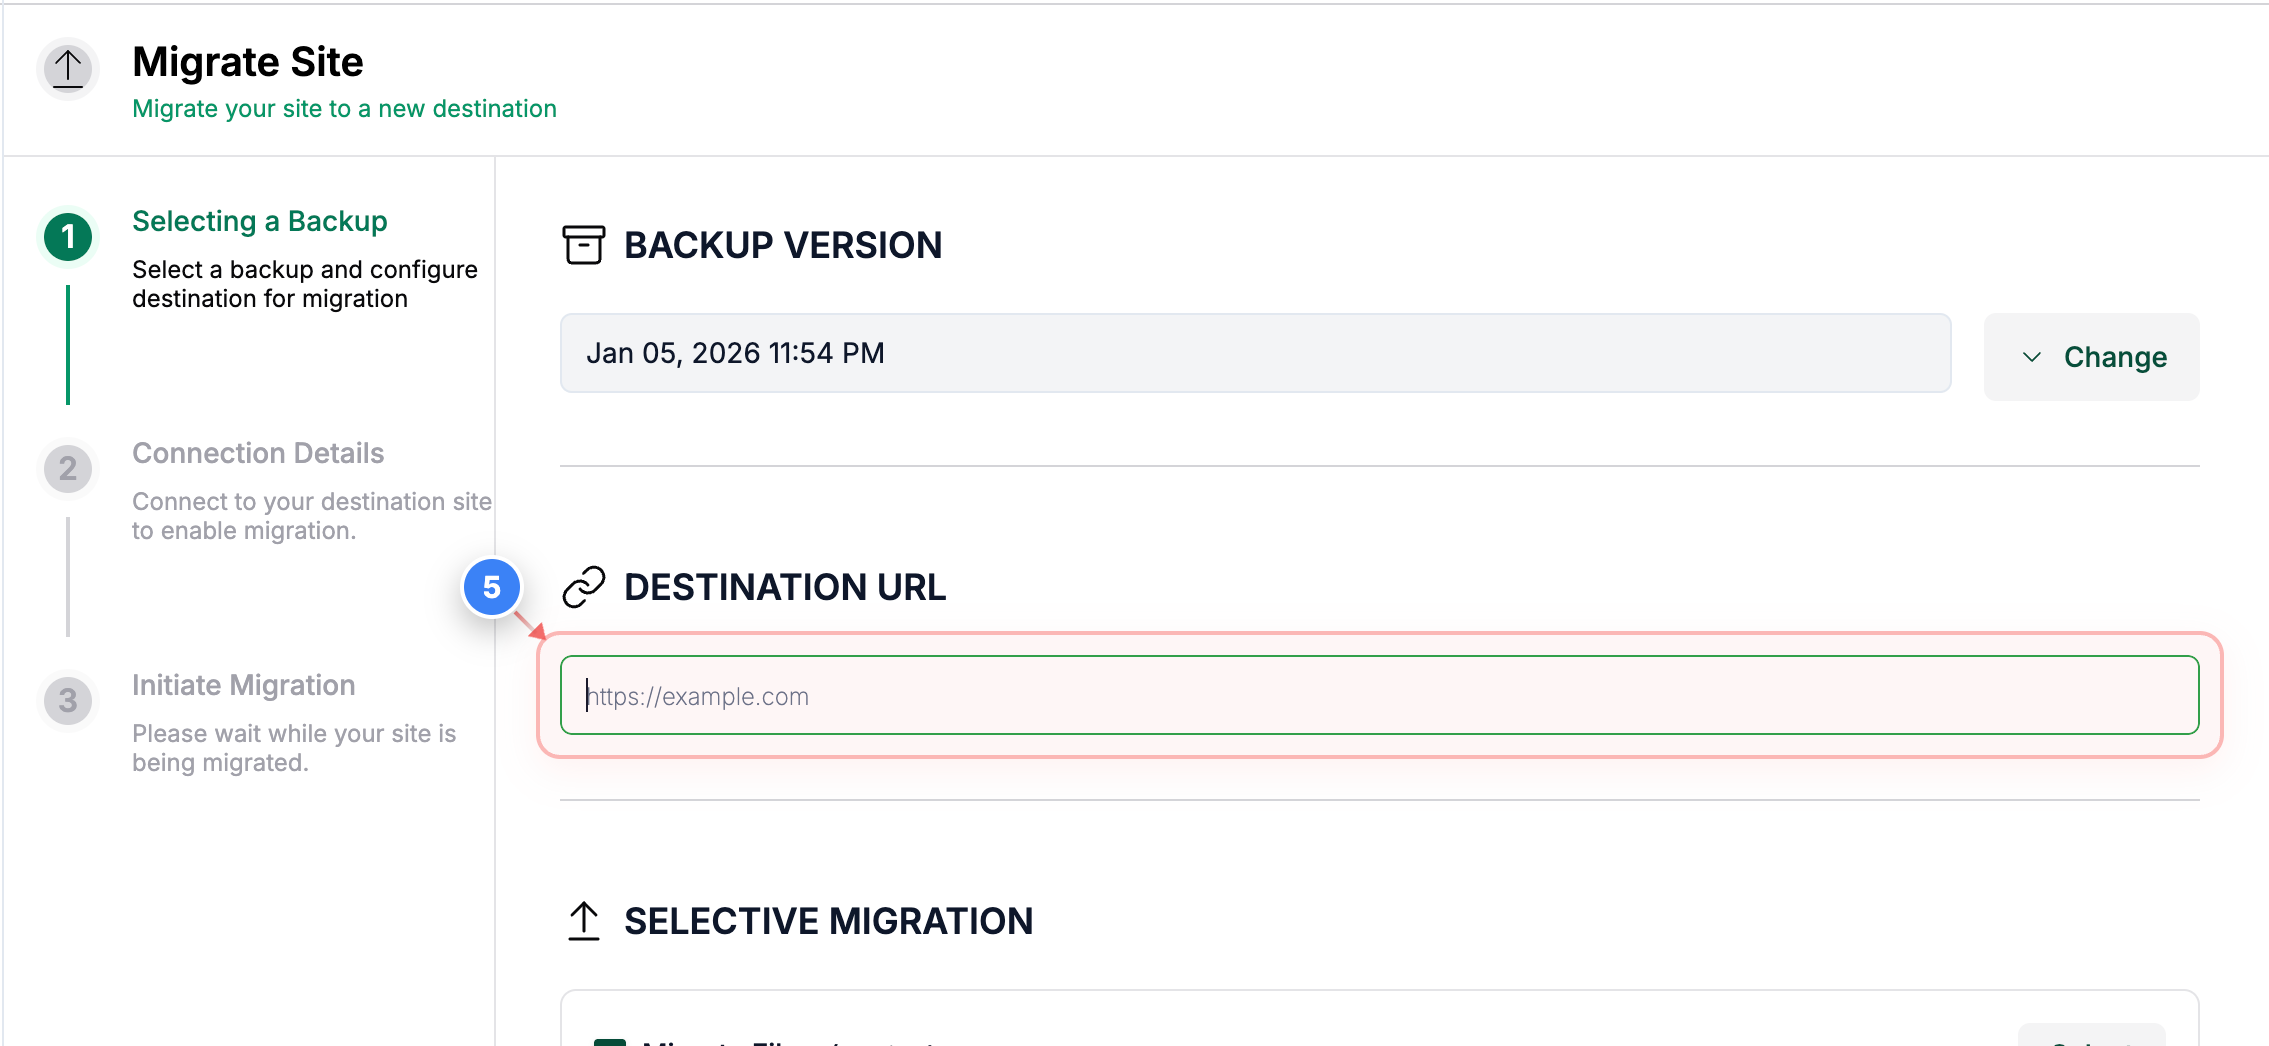2269x1046 pixels.
Task: Select step 3 numbered circle
Action: click(x=68, y=701)
